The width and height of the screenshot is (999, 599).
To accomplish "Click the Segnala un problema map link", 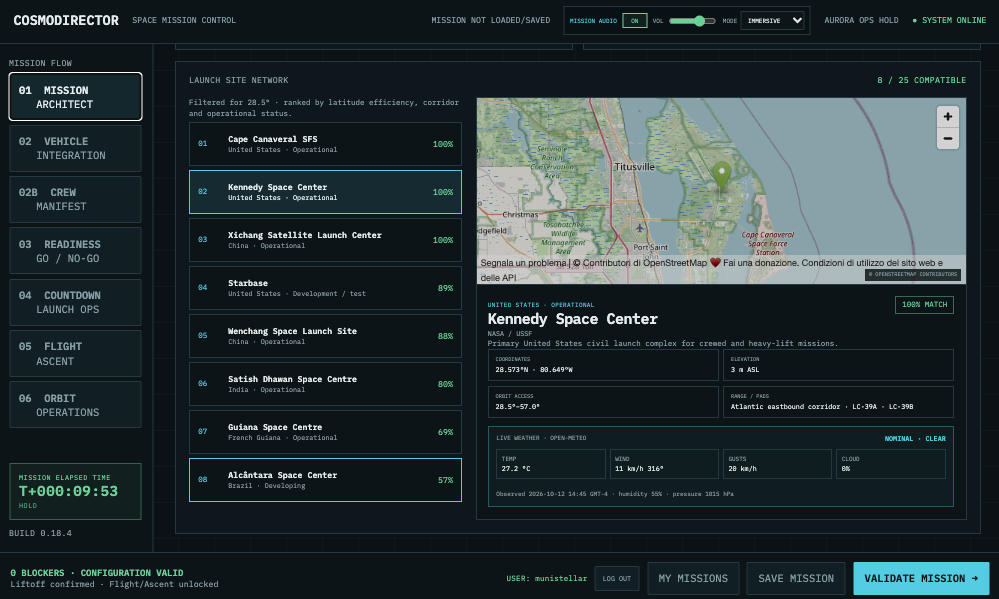I will point(523,263).
